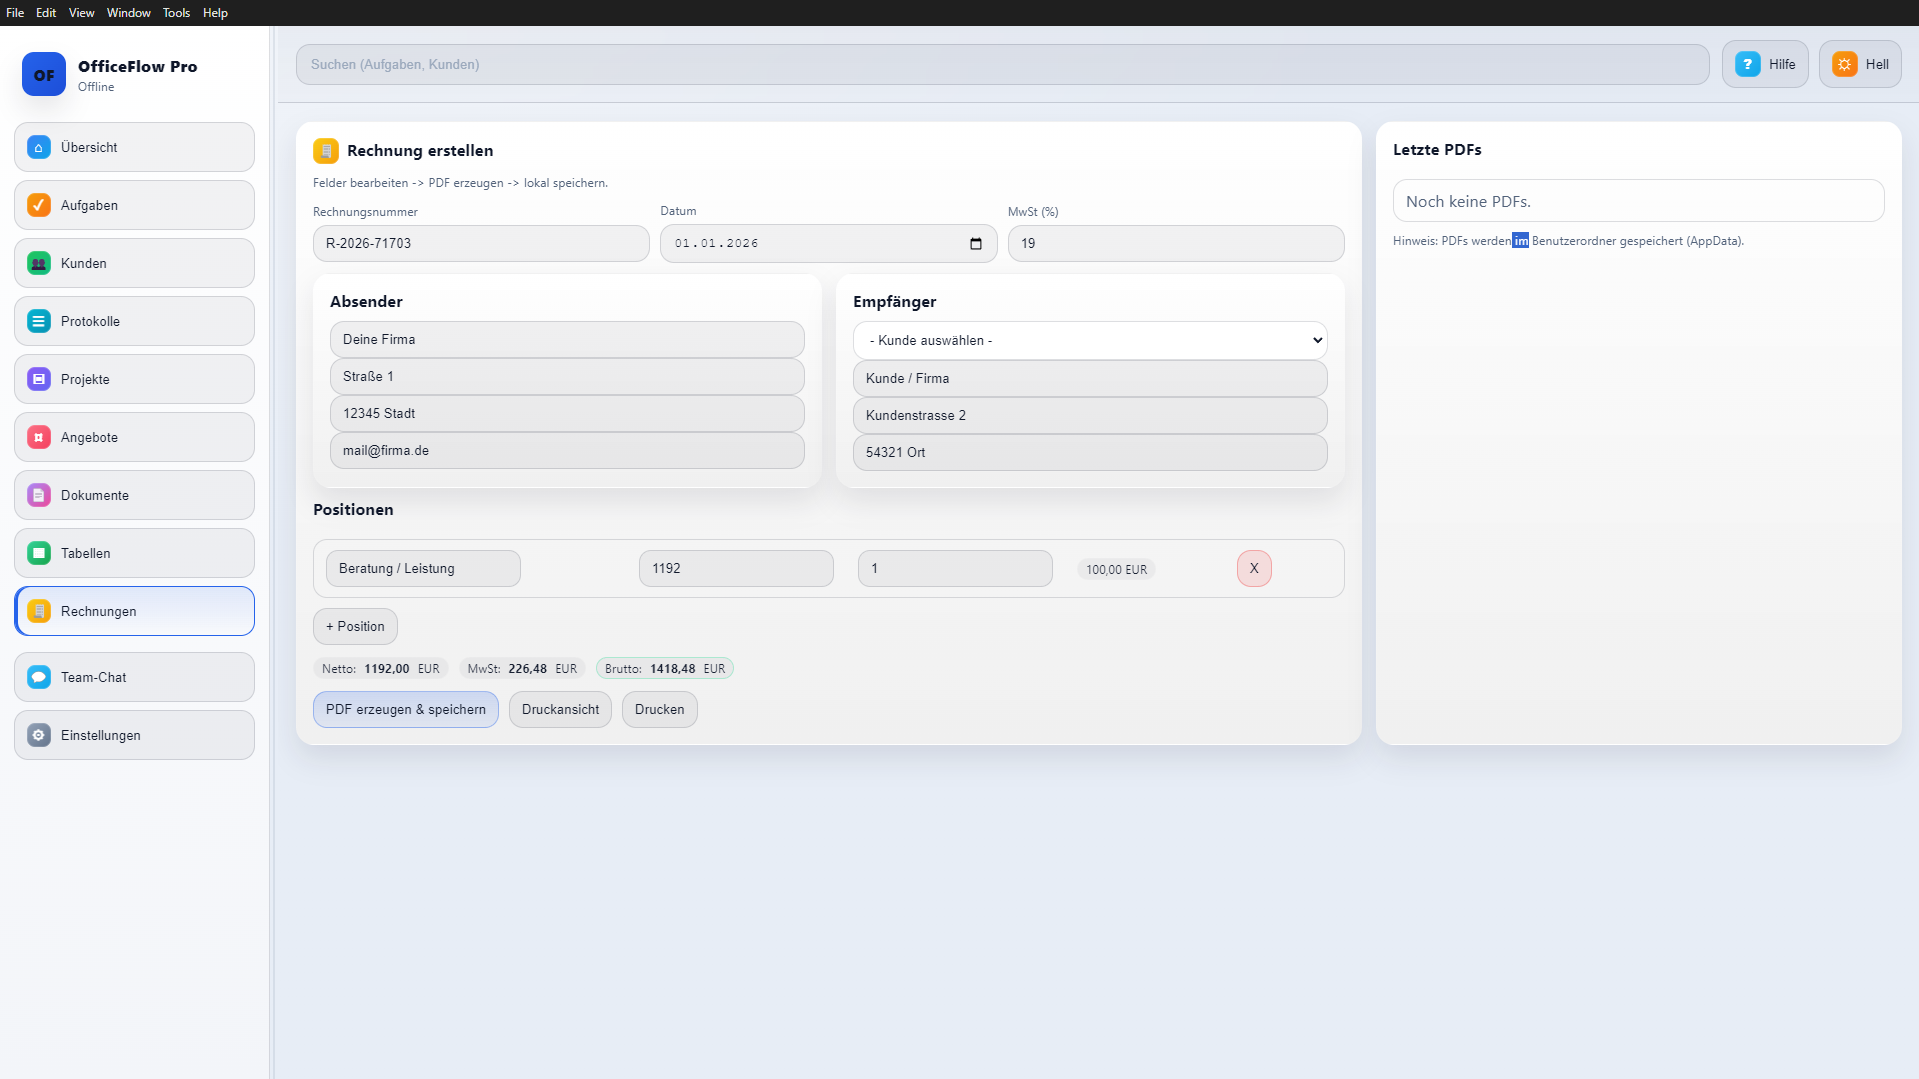Click the Netto 1192,00 EUR badge
The width and height of the screenshot is (1919, 1079).
(x=380, y=668)
